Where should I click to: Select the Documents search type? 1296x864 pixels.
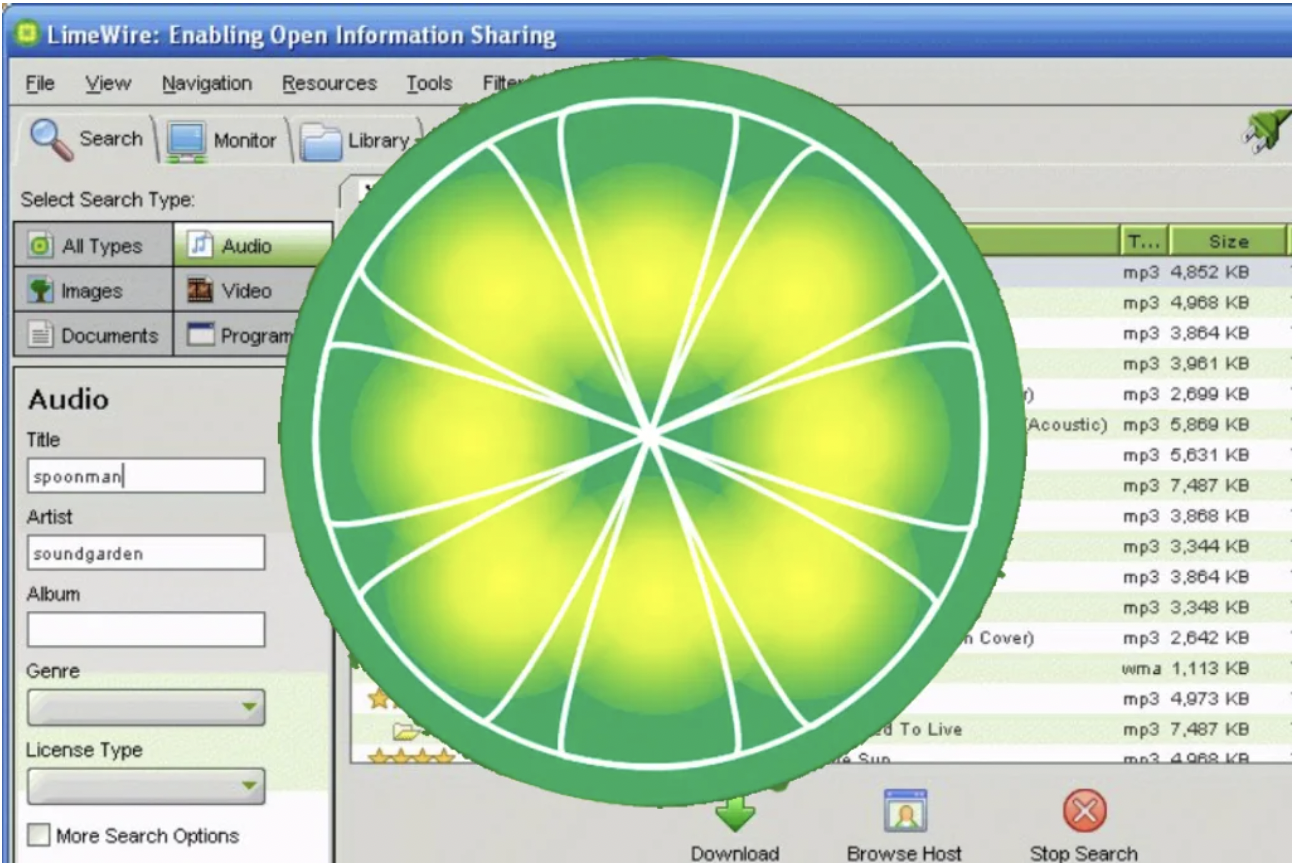click(93, 336)
